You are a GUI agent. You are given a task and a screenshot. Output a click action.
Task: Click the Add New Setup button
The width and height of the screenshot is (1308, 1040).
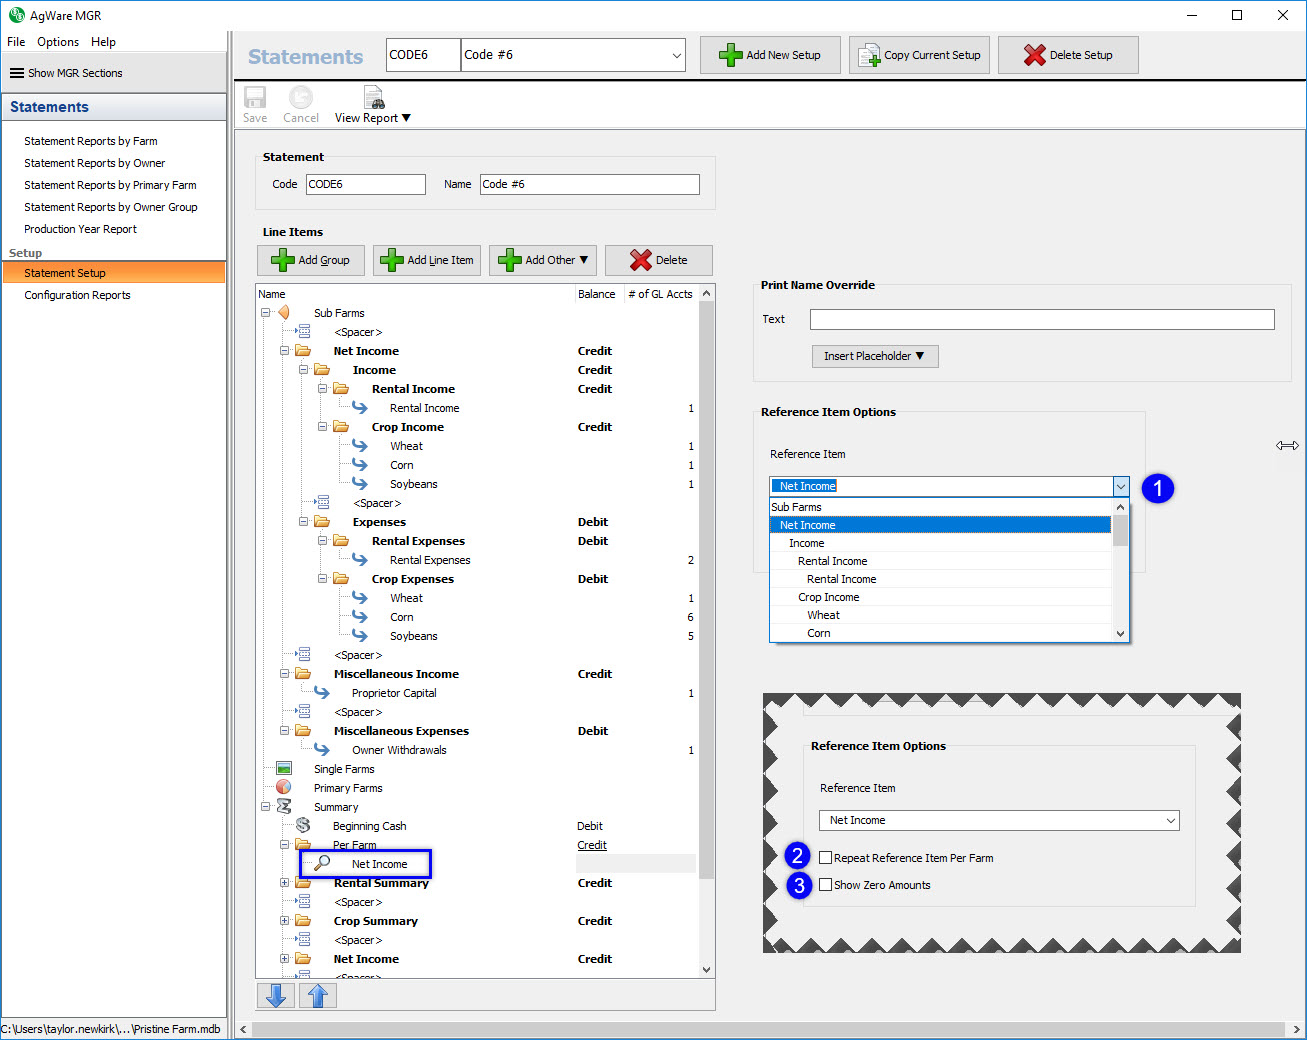770,56
